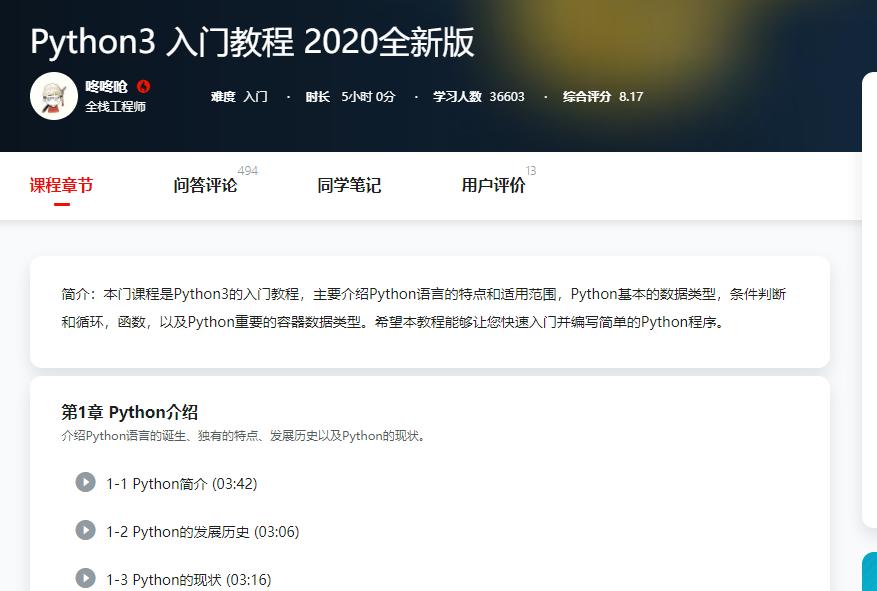Click the red flame badge beside 咚咚呛

click(143, 87)
